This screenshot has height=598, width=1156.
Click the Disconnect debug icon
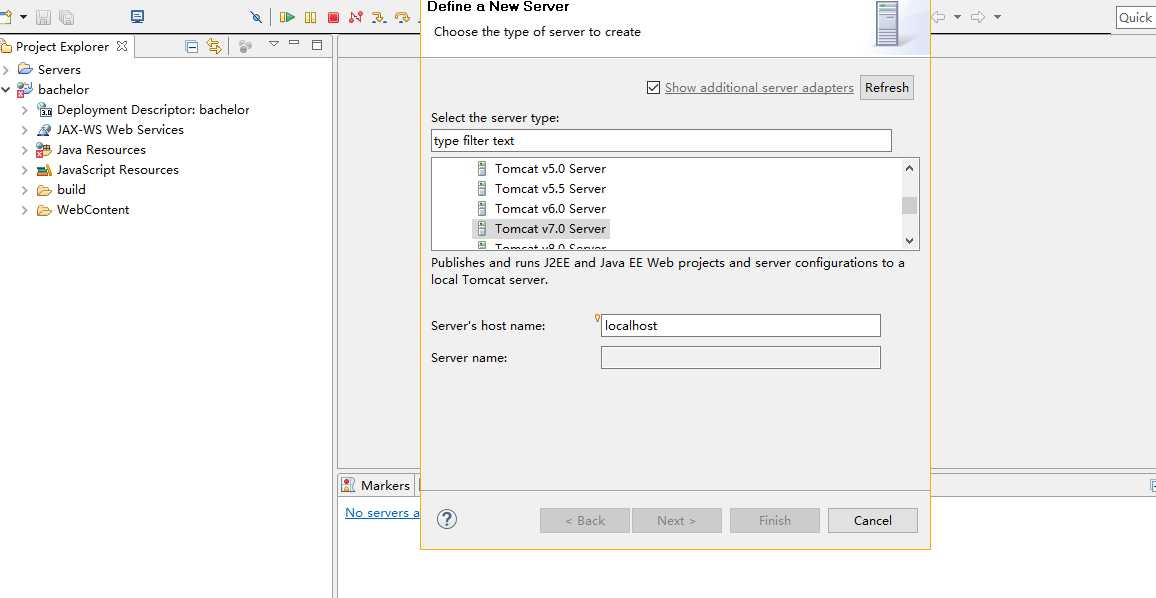[356, 17]
